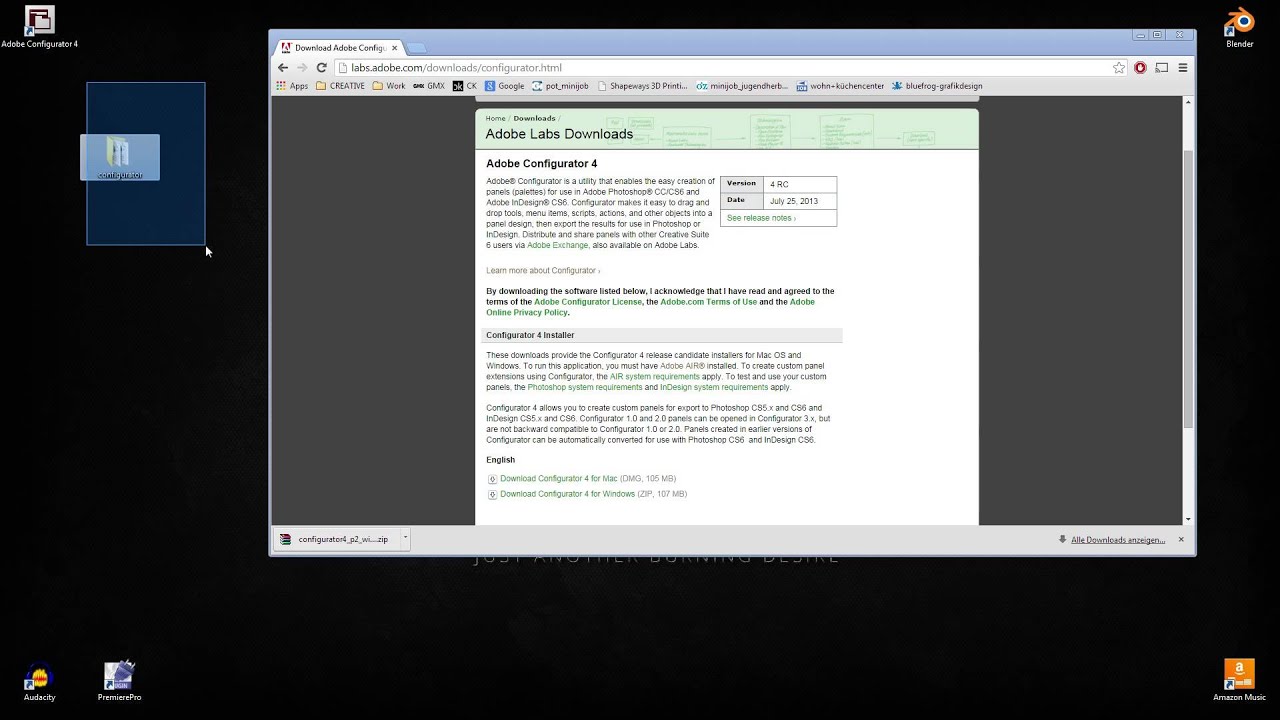Click the cast screen icon in toolbar
Viewport: 1280px width, 720px height.
coord(1161,68)
